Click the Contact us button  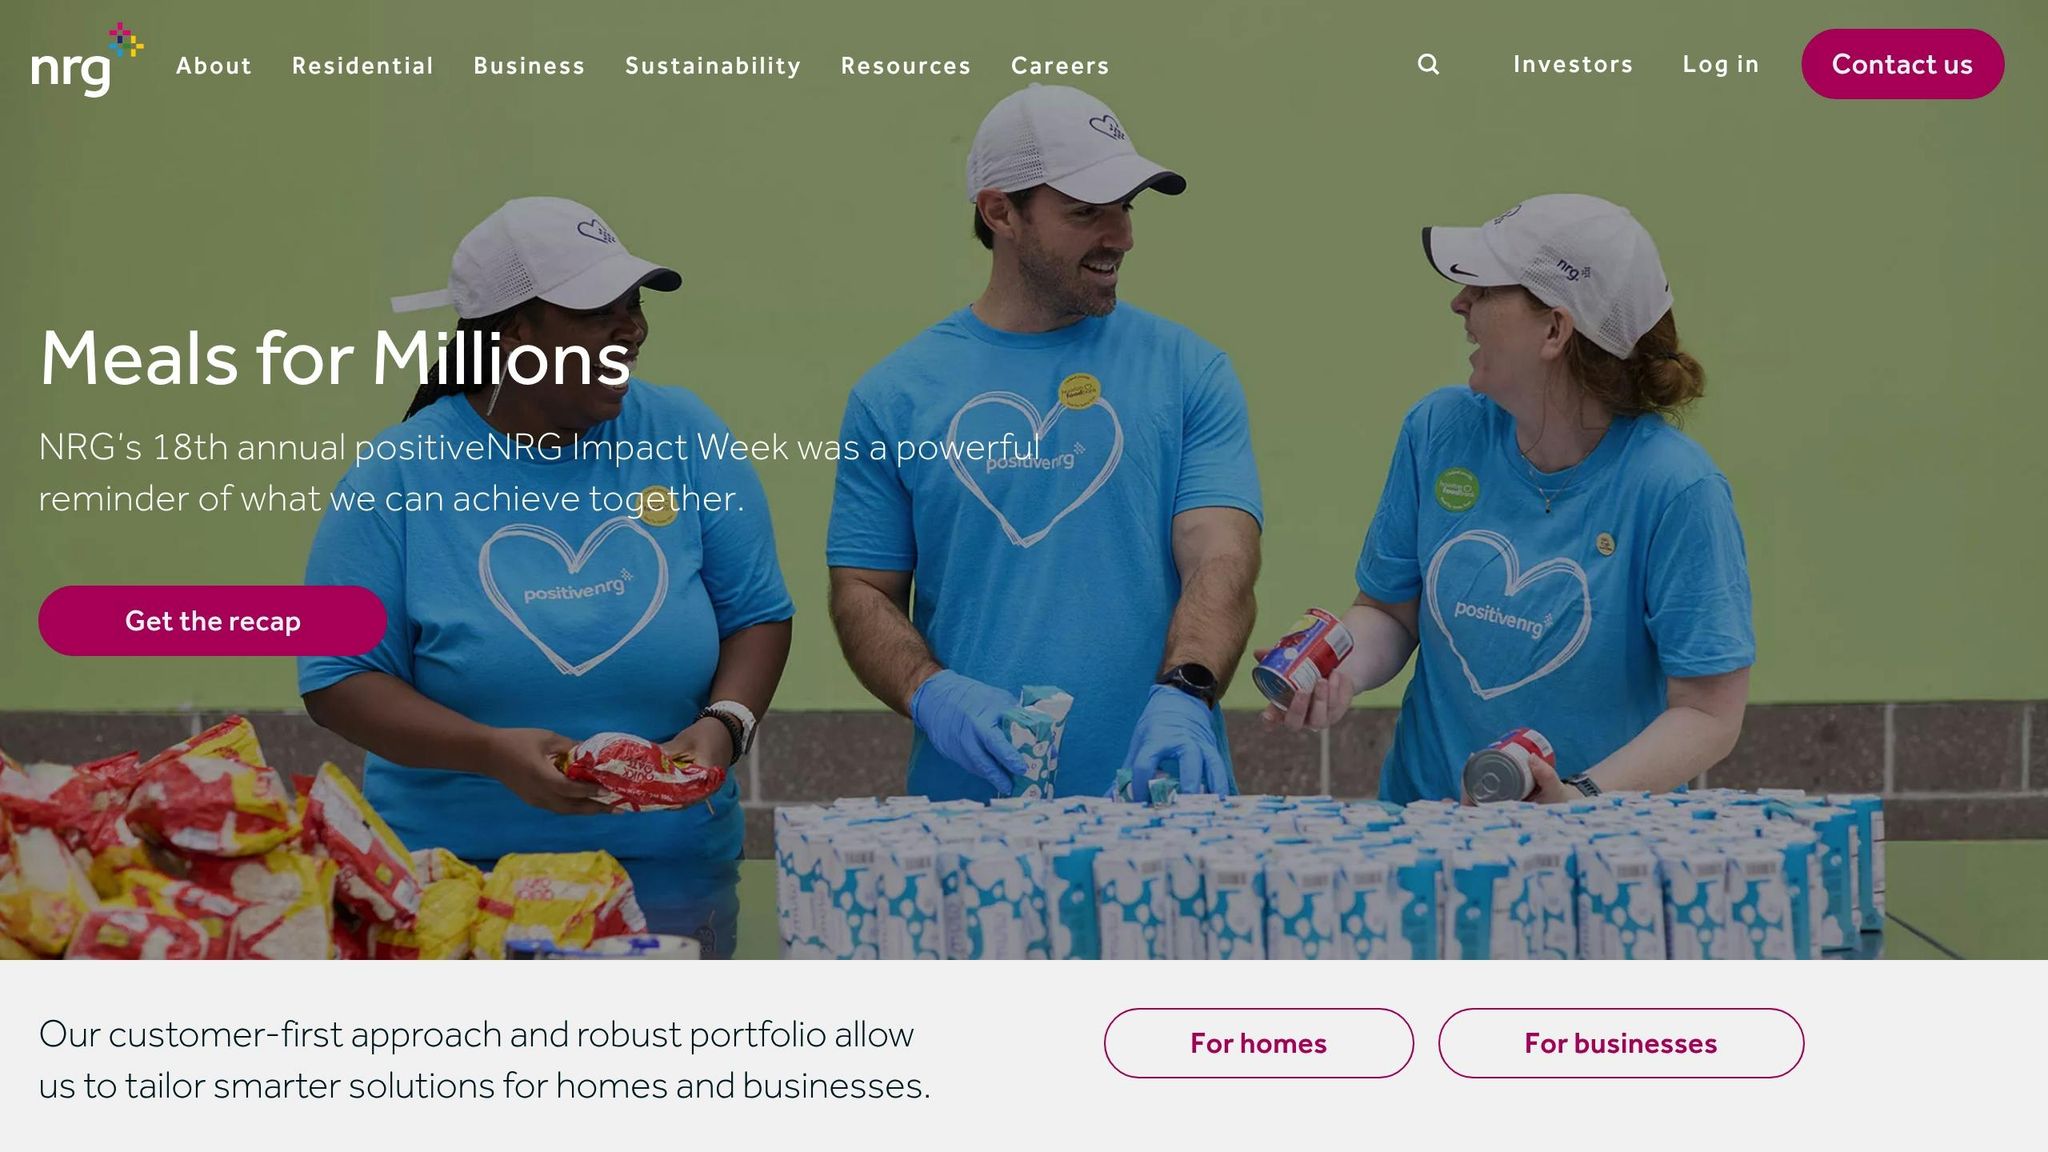tap(1902, 64)
